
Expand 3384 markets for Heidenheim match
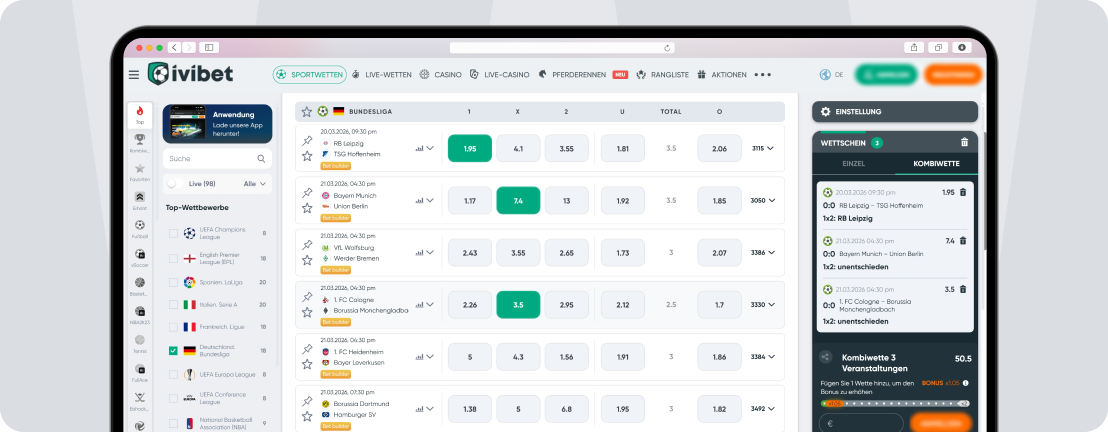[762, 357]
